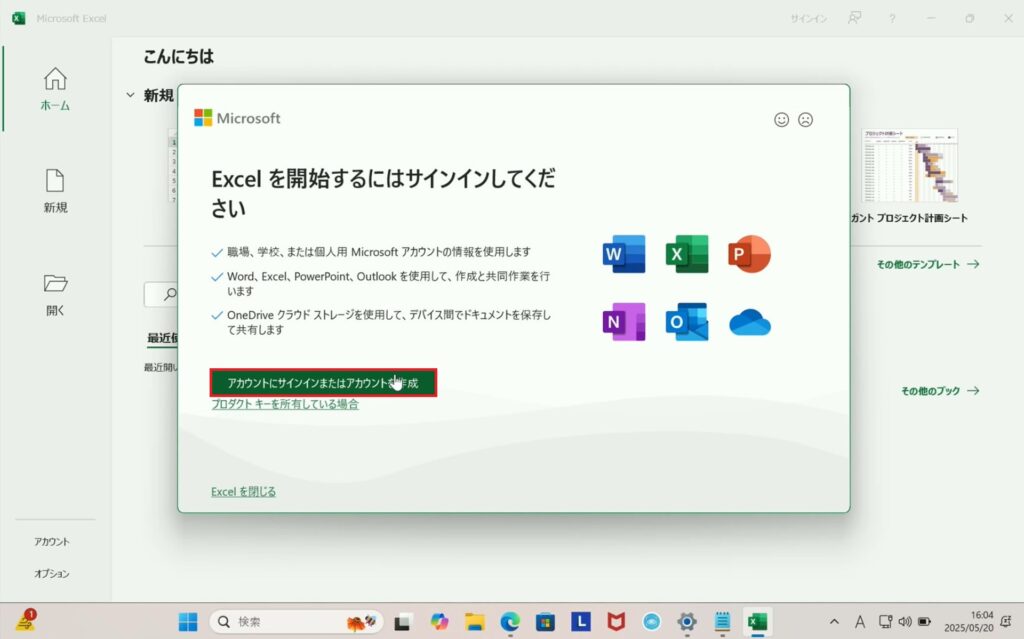Open File Explorer from the taskbar
1024x639 pixels.
(x=475, y=621)
